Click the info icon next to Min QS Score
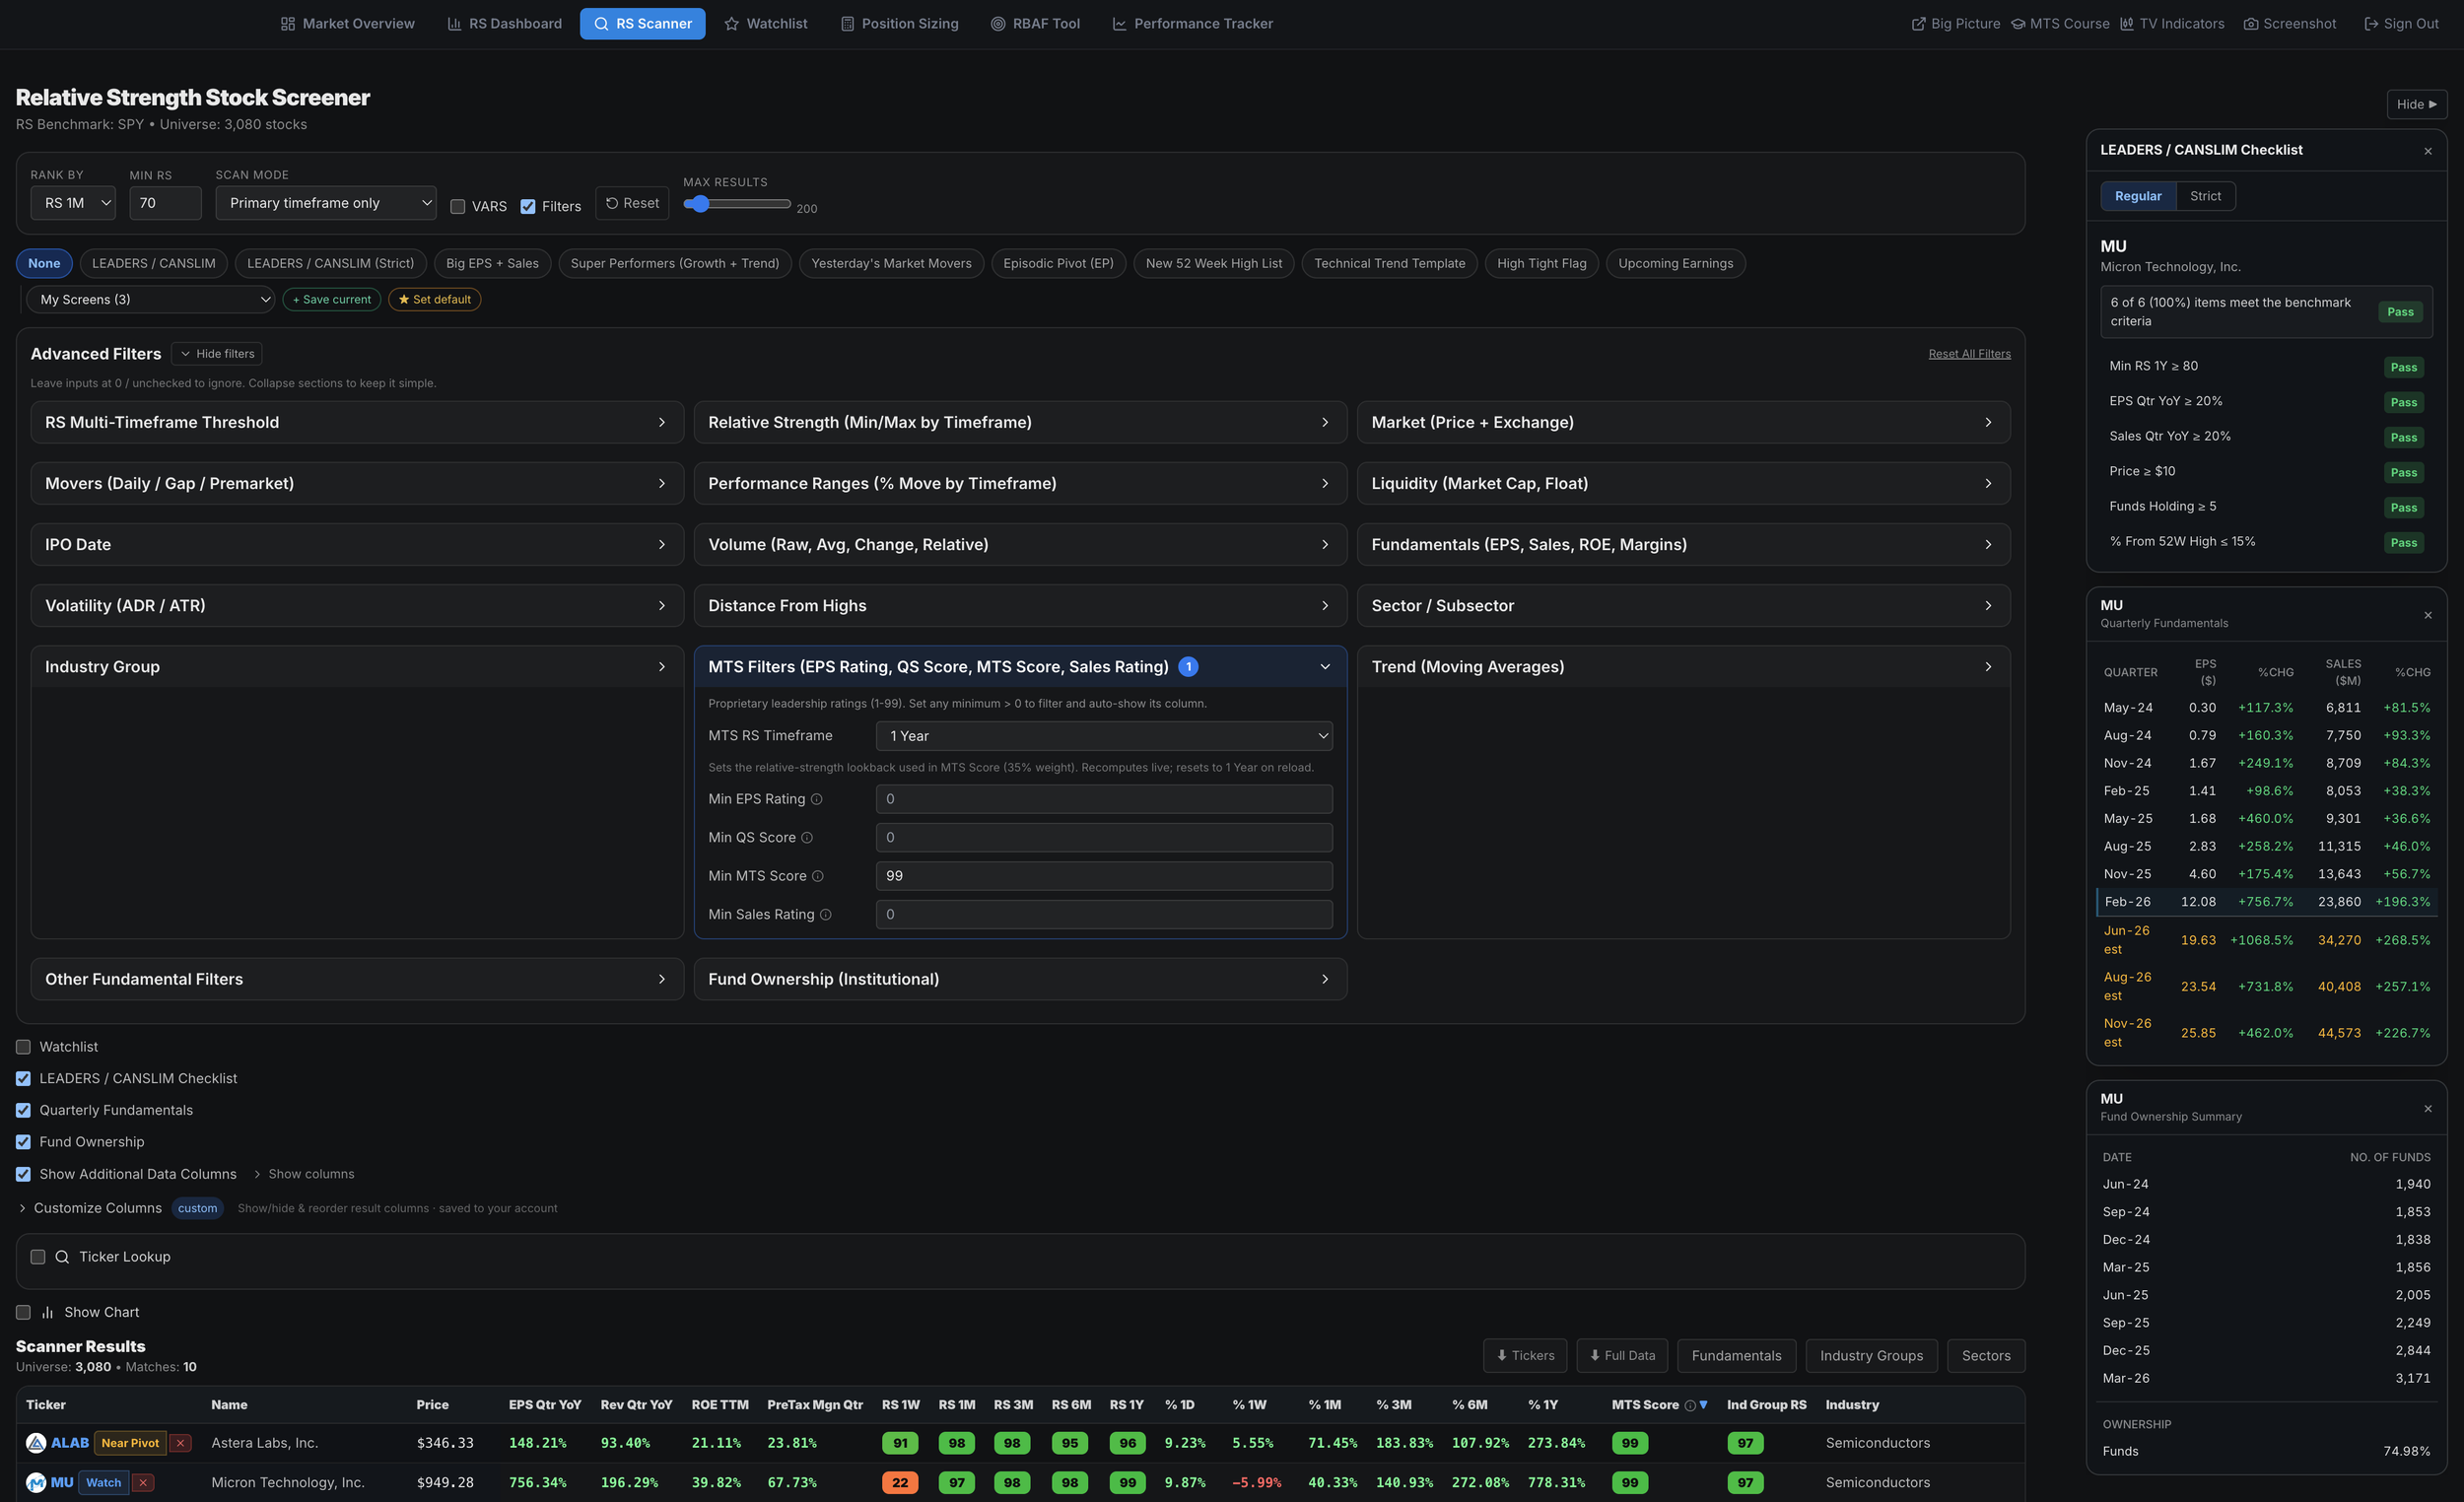2464x1502 pixels. pos(807,837)
